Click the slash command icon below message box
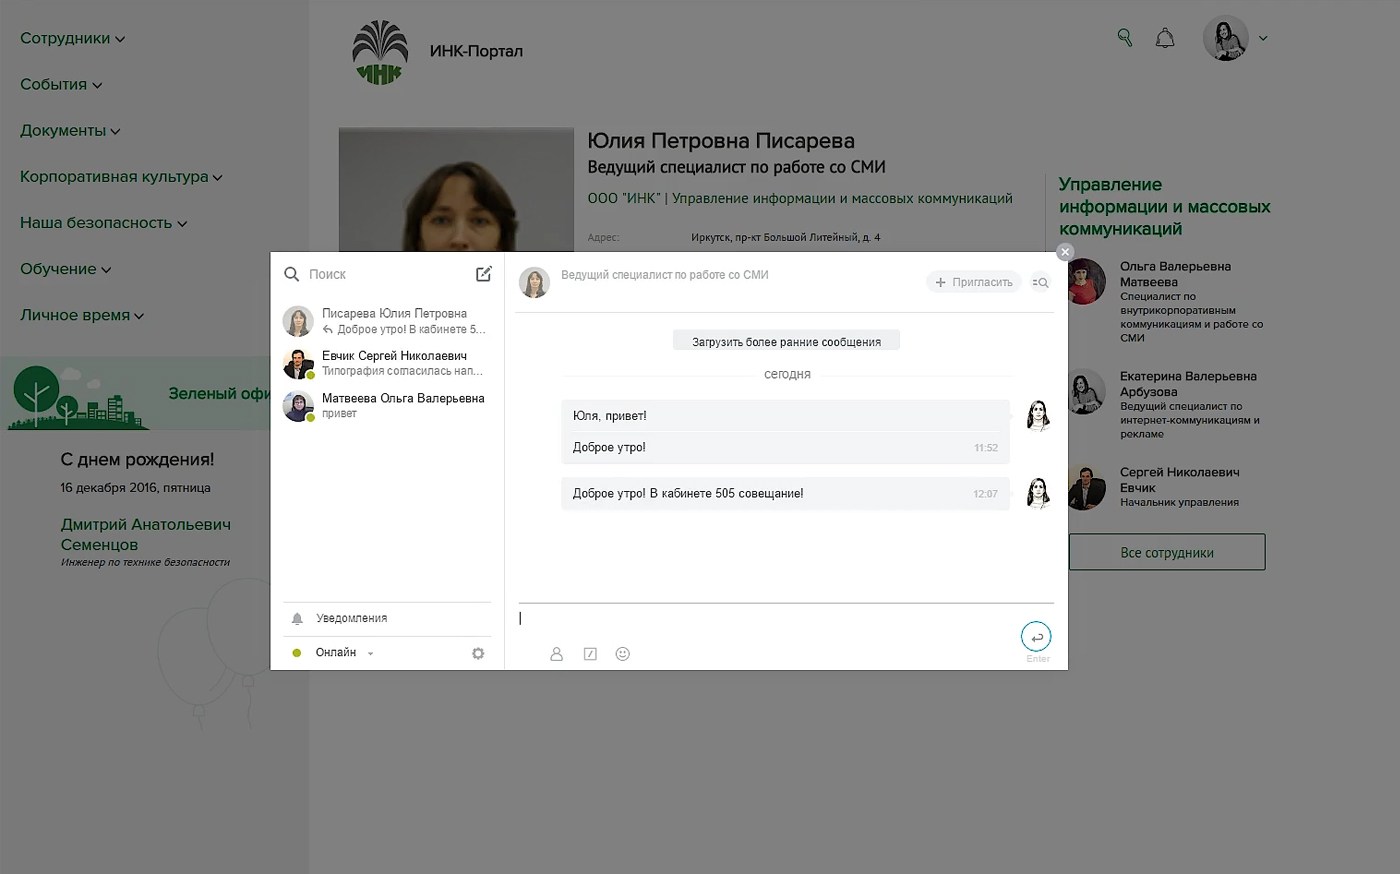 point(590,654)
